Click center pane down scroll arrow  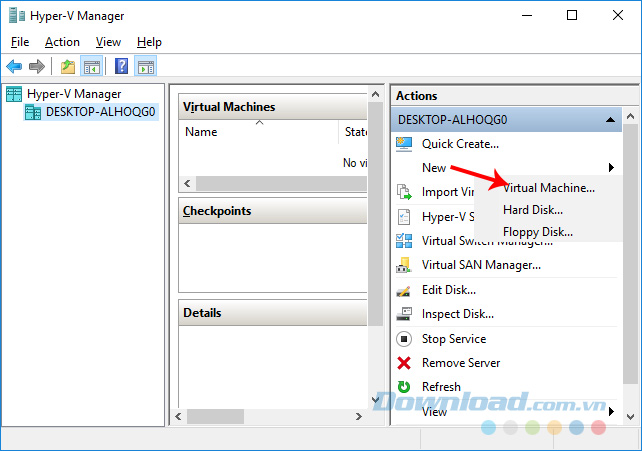[x=375, y=399]
